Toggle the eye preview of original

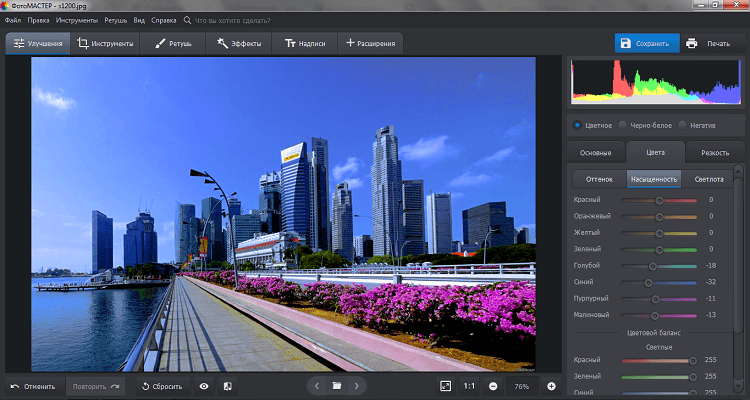(204, 385)
